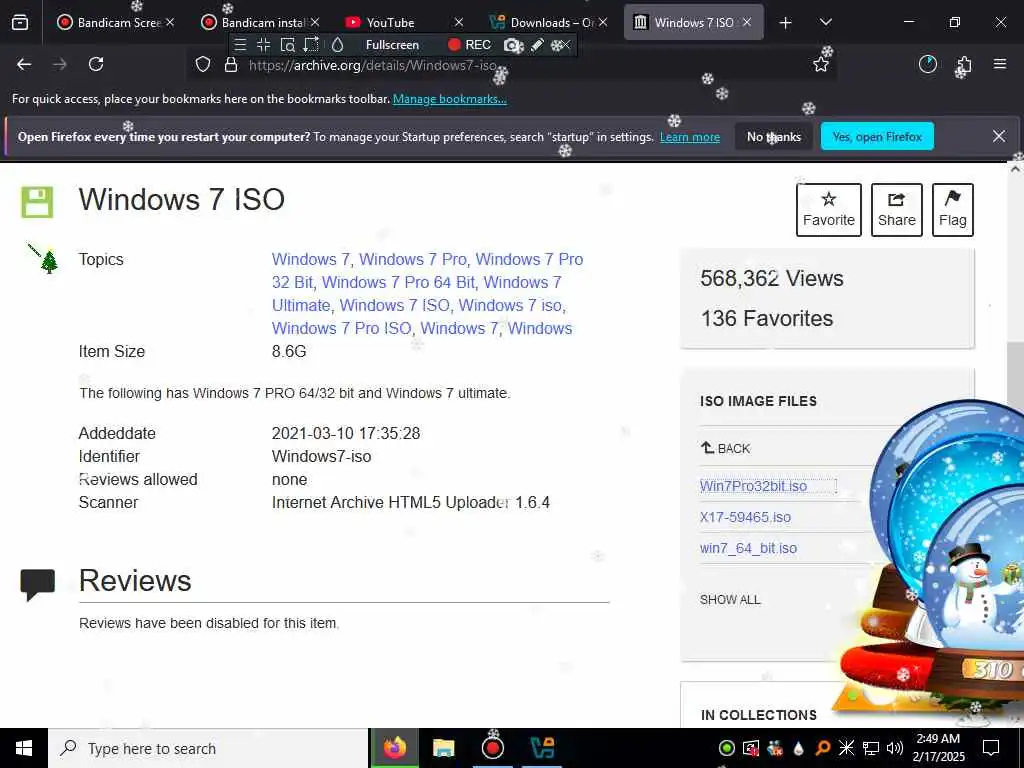
Task: Download X17-59465.iso file
Action: (x=745, y=517)
